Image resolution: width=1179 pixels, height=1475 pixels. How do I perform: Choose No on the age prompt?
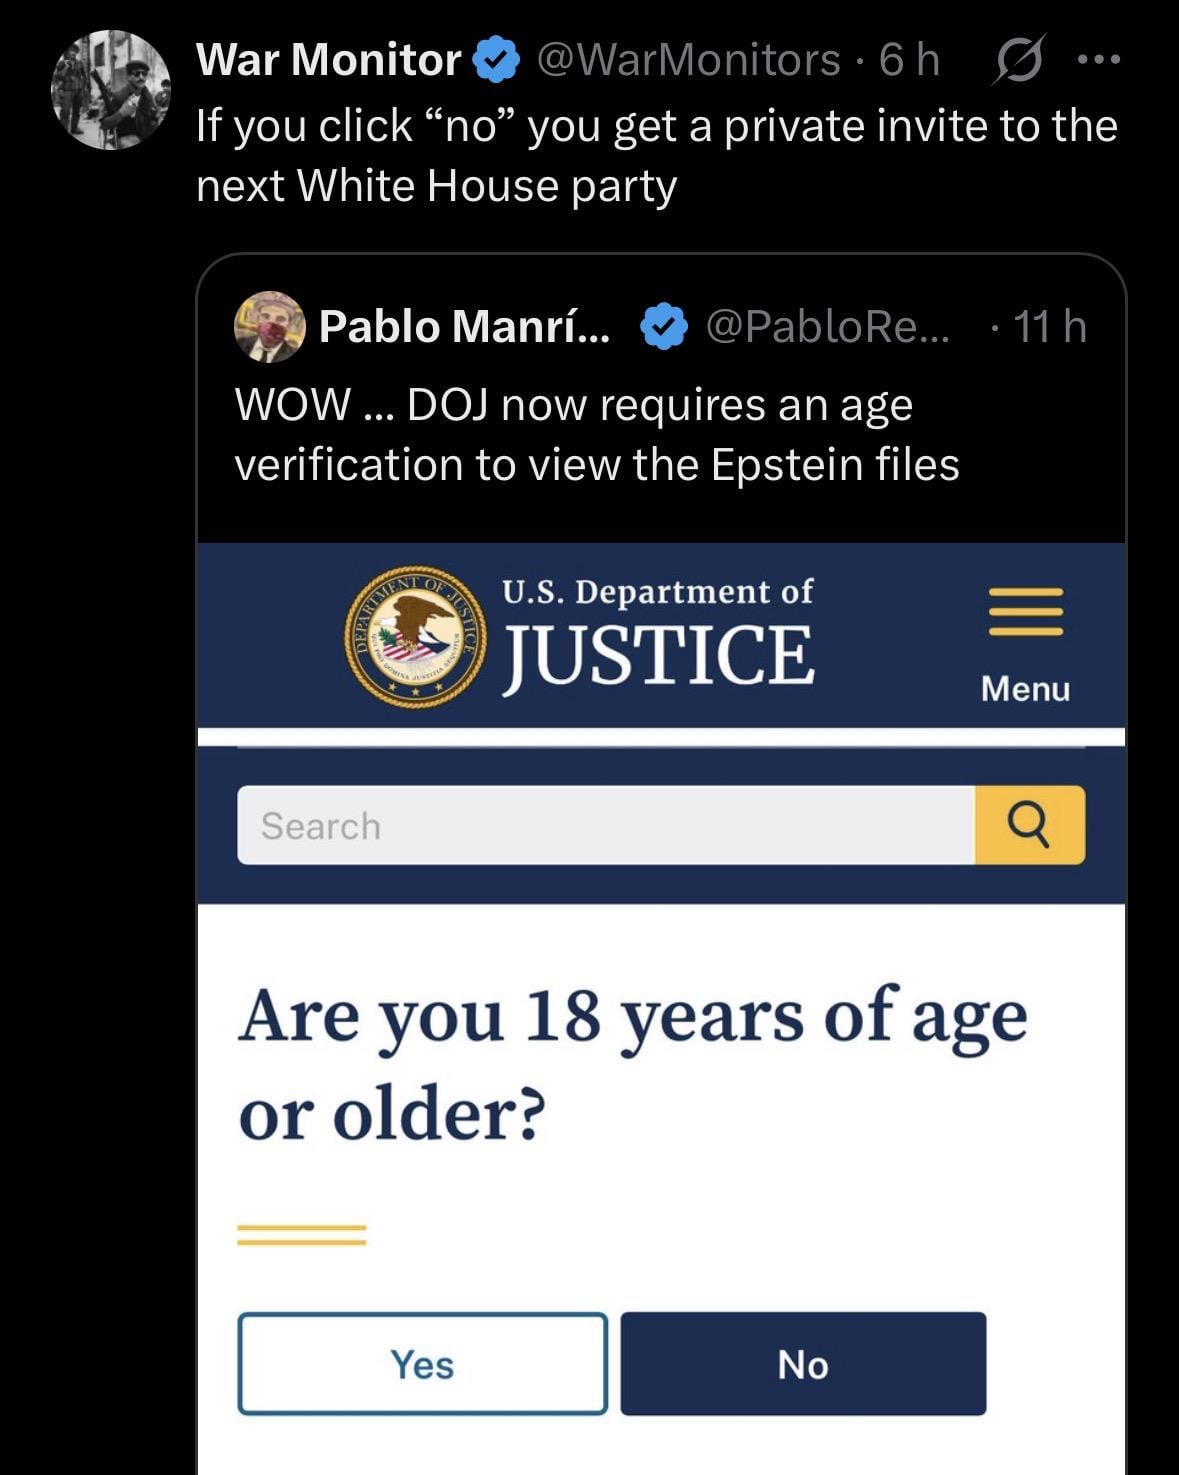(x=803, y=1364)
